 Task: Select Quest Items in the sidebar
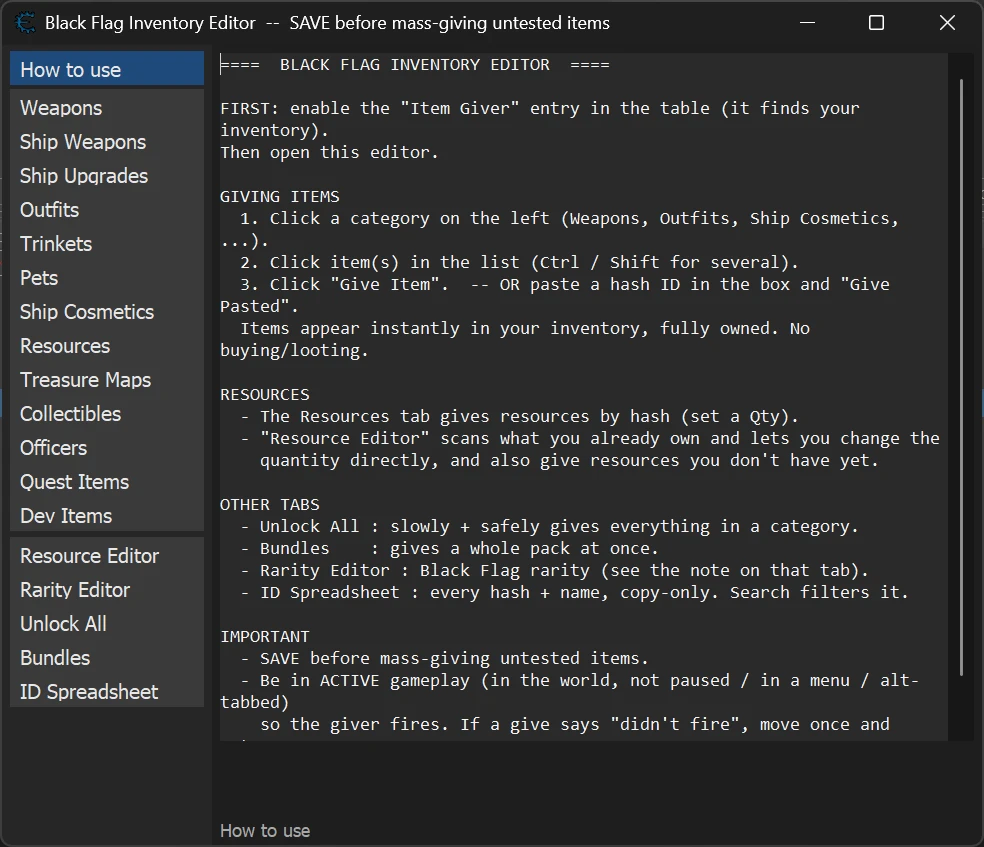pyautogui.click(x=107, y=482)
